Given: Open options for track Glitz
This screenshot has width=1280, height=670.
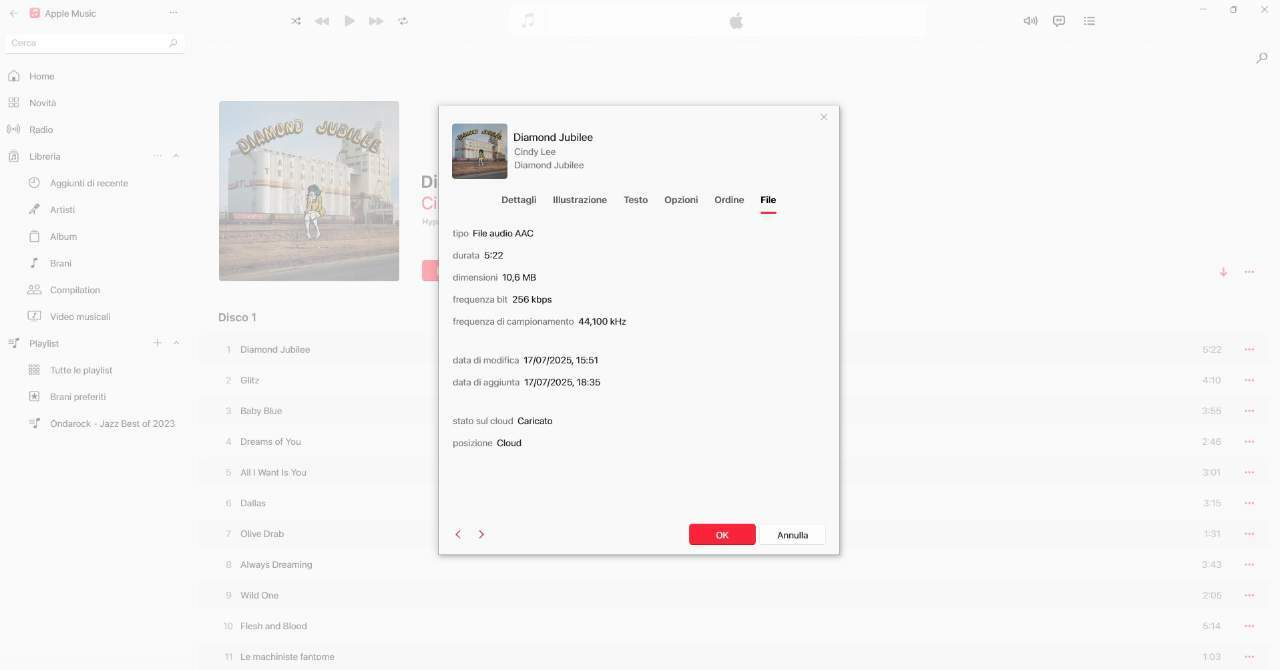Looking at the screenshot, I should tap(1249, 380).
